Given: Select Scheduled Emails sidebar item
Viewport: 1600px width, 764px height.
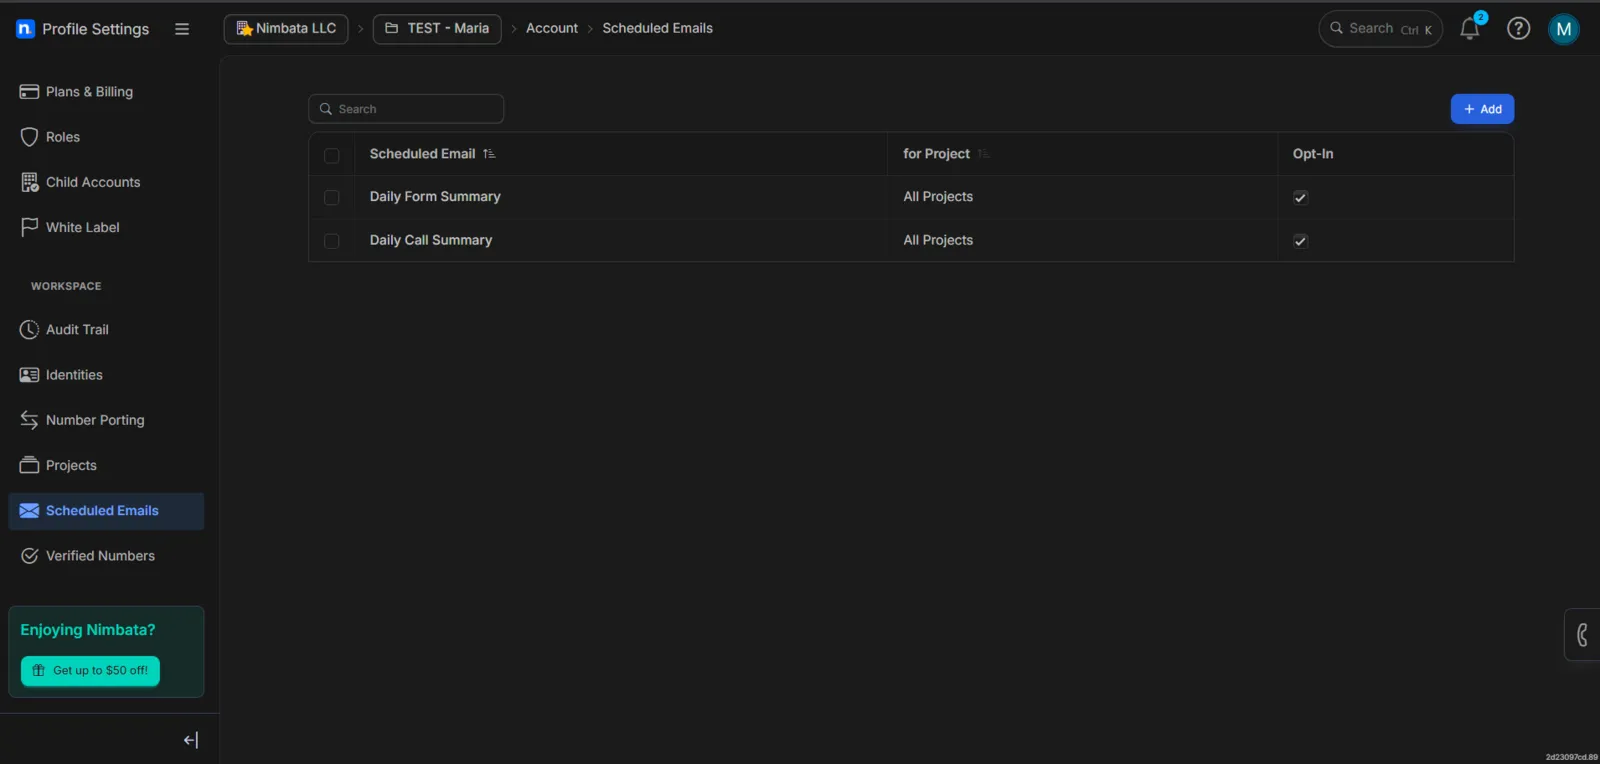Looking at the screenshot, I should point(106,511).
